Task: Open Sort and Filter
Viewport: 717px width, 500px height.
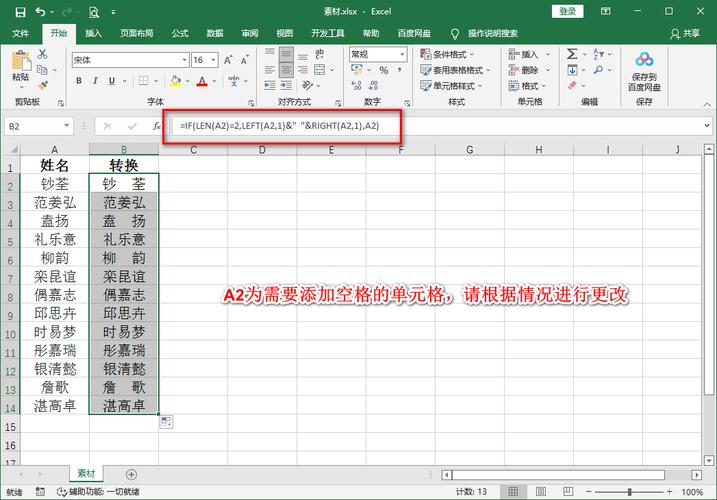Action: pos(599,54)
